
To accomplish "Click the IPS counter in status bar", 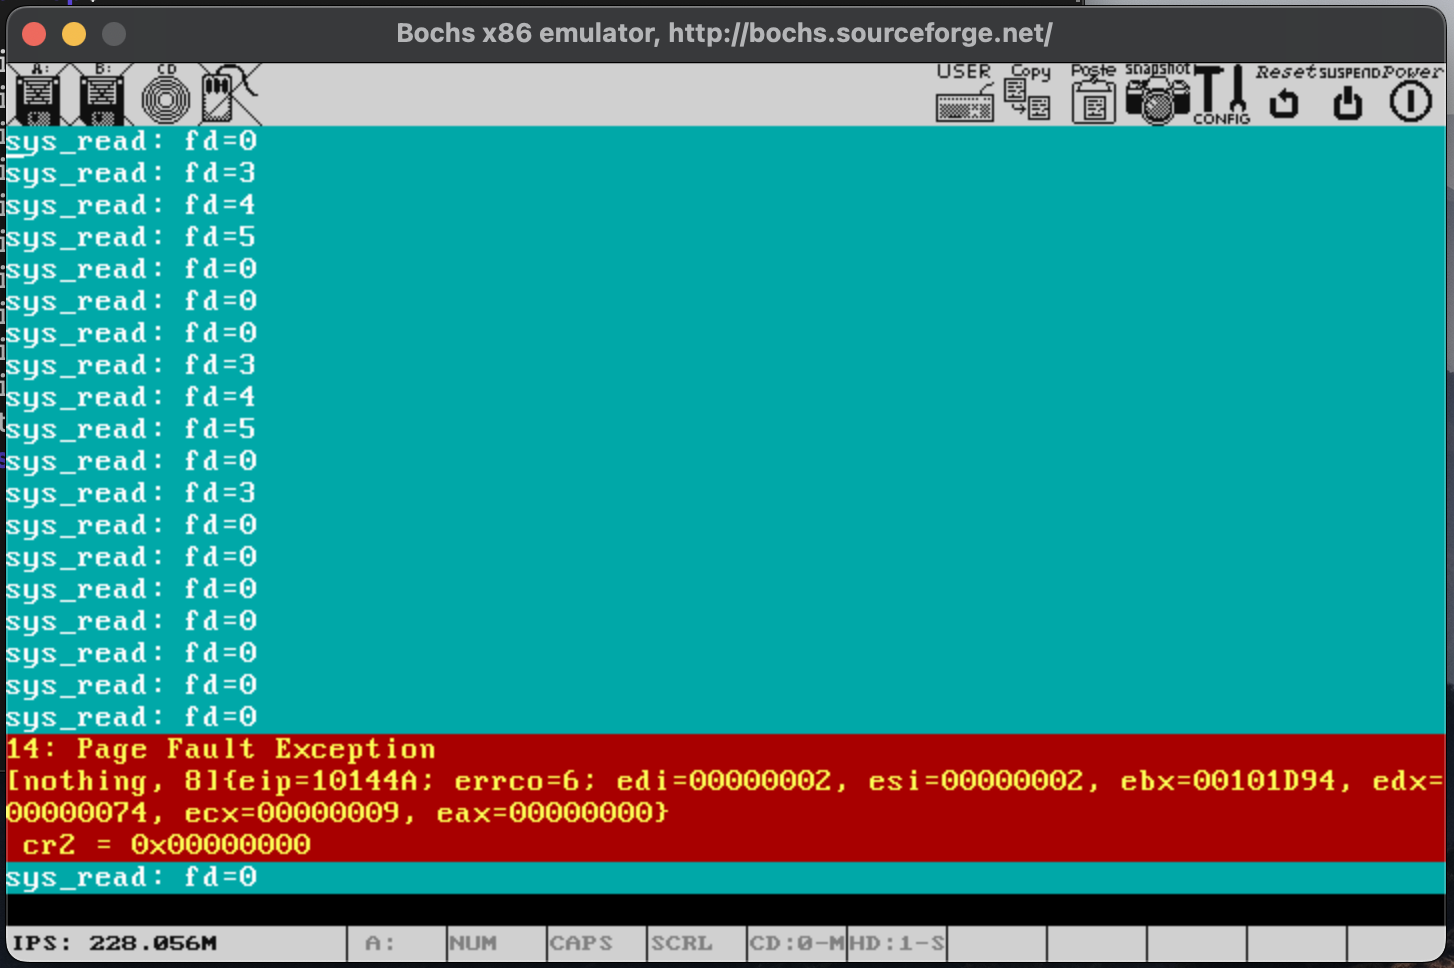I will point(114,943).
